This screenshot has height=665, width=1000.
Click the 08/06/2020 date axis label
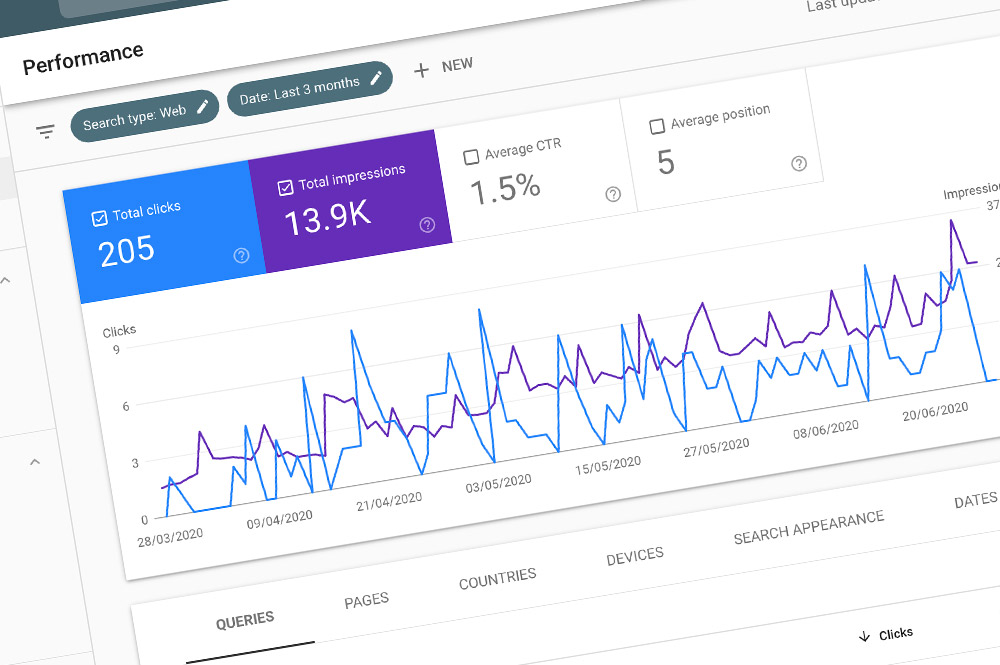click(826, 429)
